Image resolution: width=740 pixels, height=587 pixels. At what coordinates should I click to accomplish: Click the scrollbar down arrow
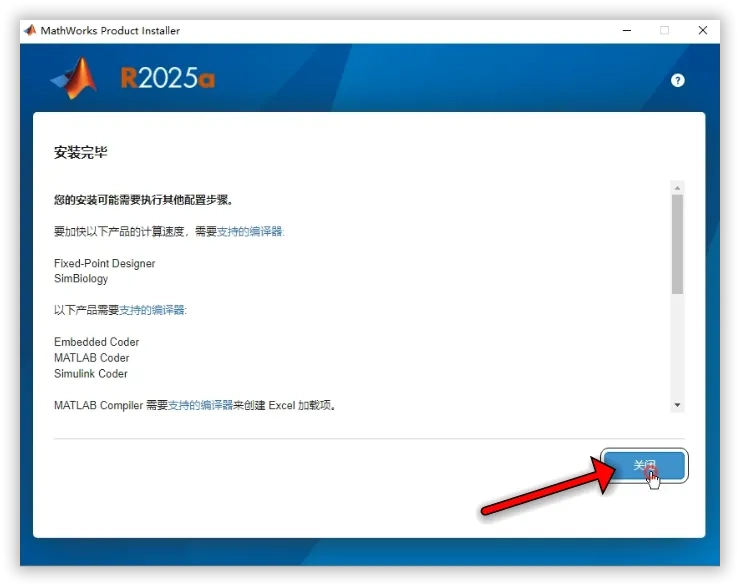(677, 405)
